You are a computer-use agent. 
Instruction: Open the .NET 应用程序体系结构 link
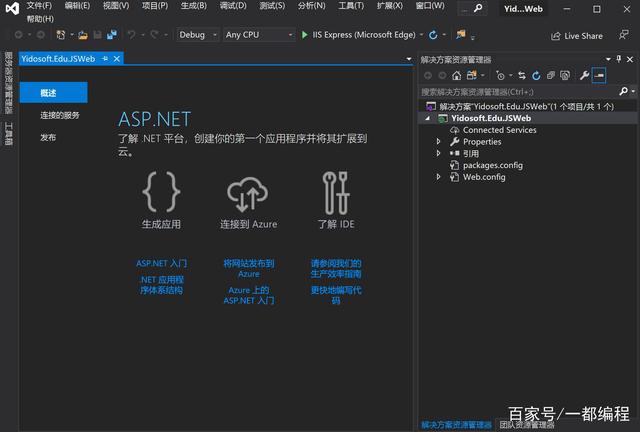pos(162,285)
